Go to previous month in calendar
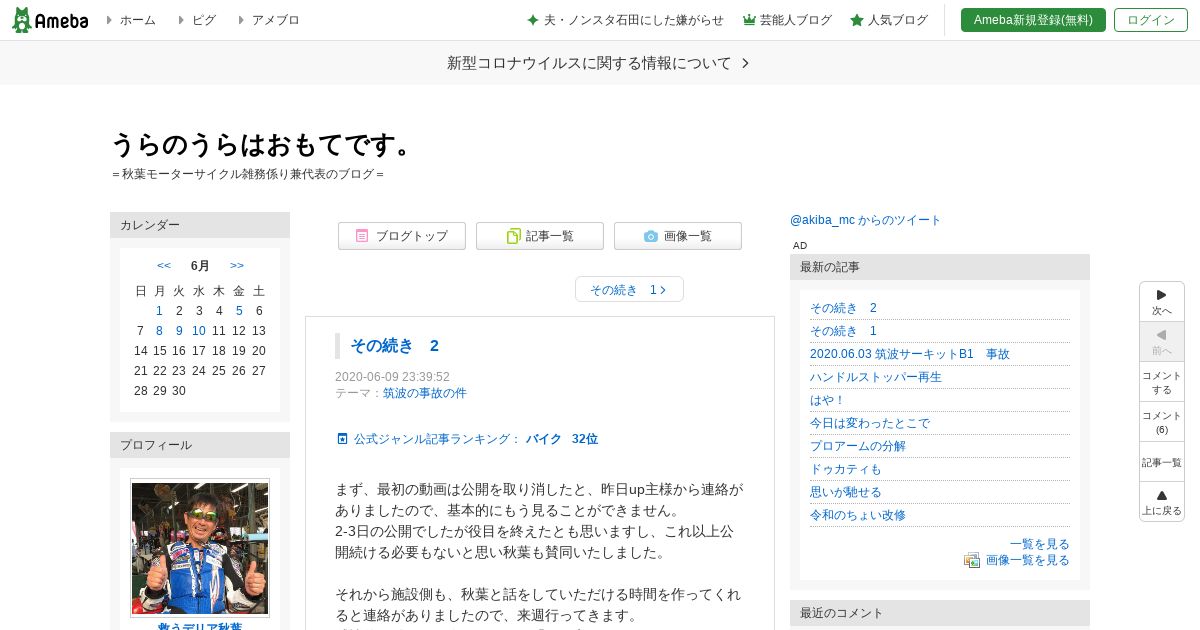Image resolution: width=1200 pixels, height=630 pixels. coord(164,265)
